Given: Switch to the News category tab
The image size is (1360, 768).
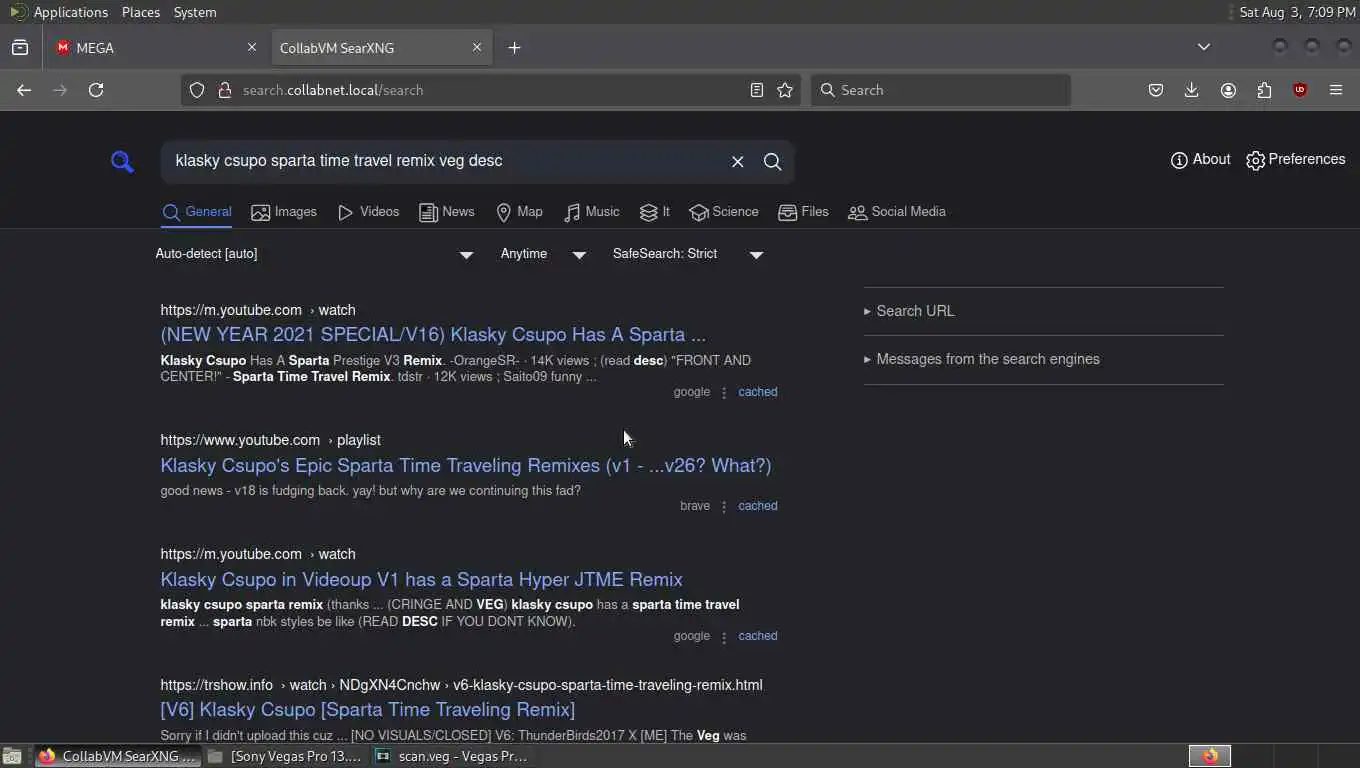Looking at the screenshot, I should click(x=446, y=212).
